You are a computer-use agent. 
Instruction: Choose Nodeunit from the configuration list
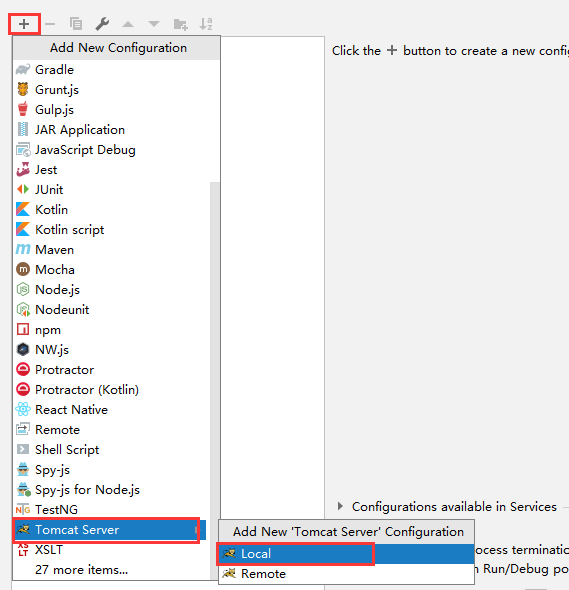coord(112,309)
